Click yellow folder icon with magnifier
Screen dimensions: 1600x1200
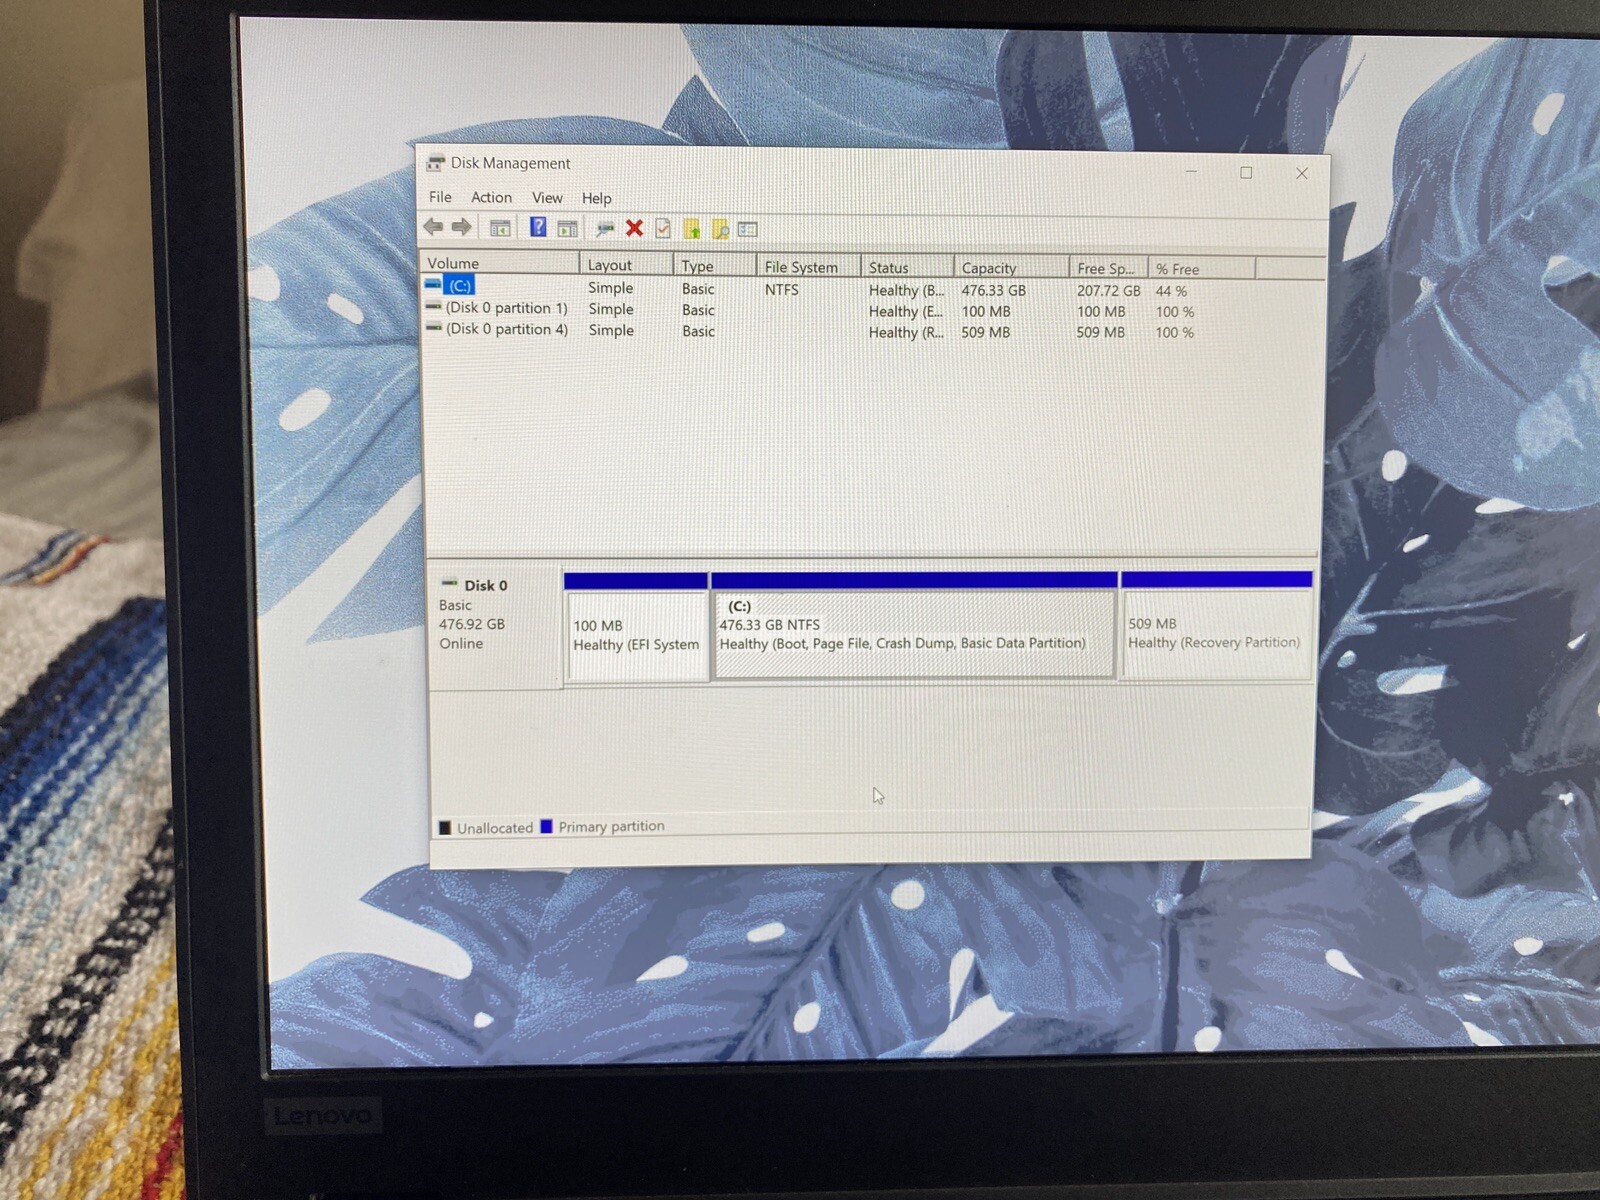click(x=720, y=229)
